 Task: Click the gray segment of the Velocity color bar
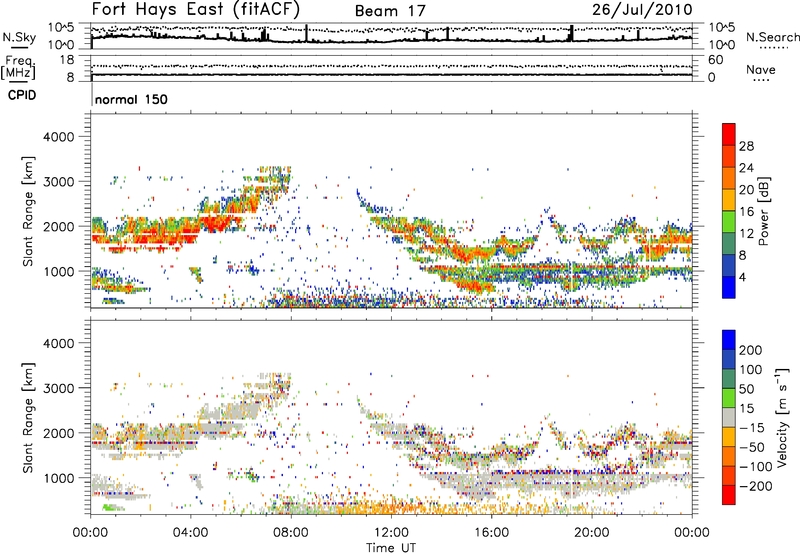click(729, 417)
